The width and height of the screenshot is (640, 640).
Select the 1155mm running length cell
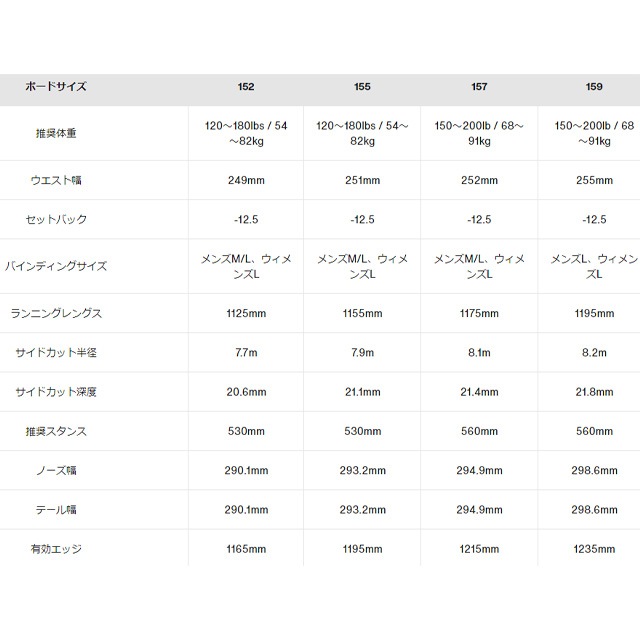click(x=362, y=314)
